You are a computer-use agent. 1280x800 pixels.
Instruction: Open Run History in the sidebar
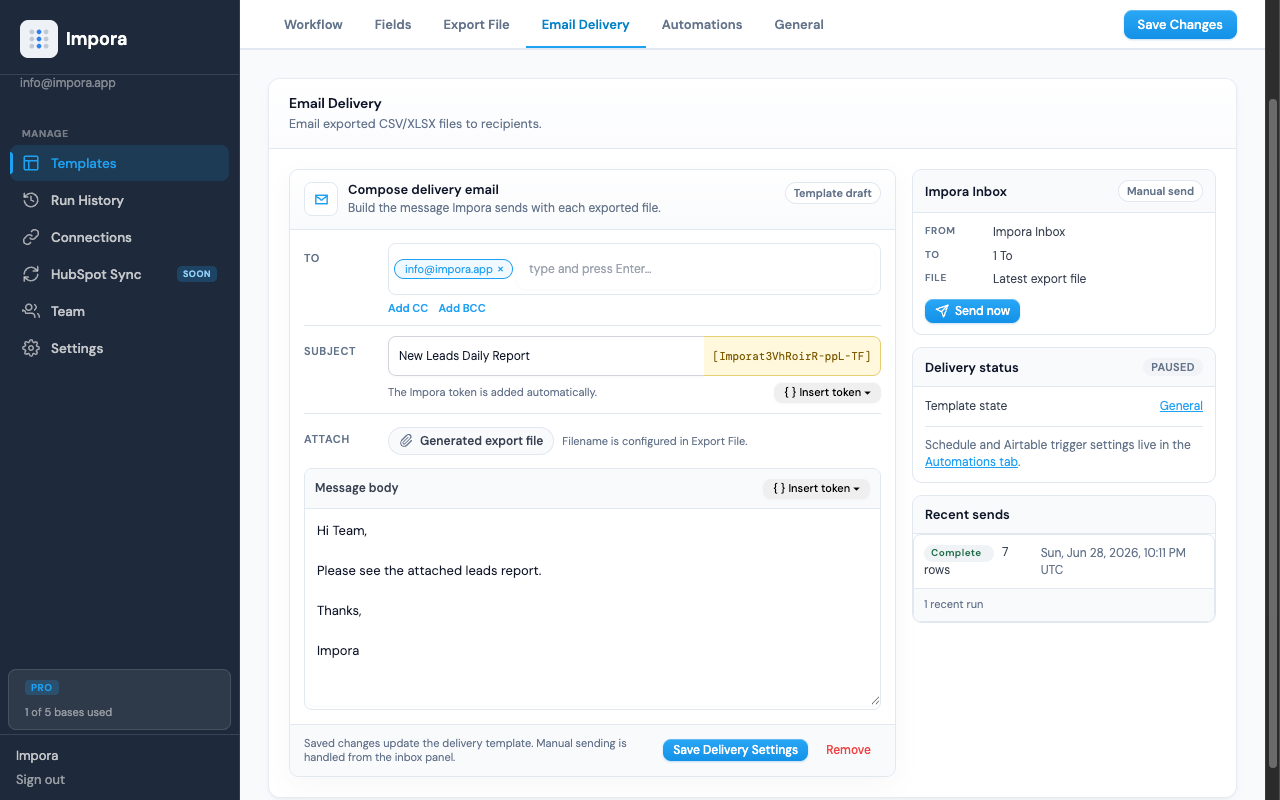click(x=120, y=200)
